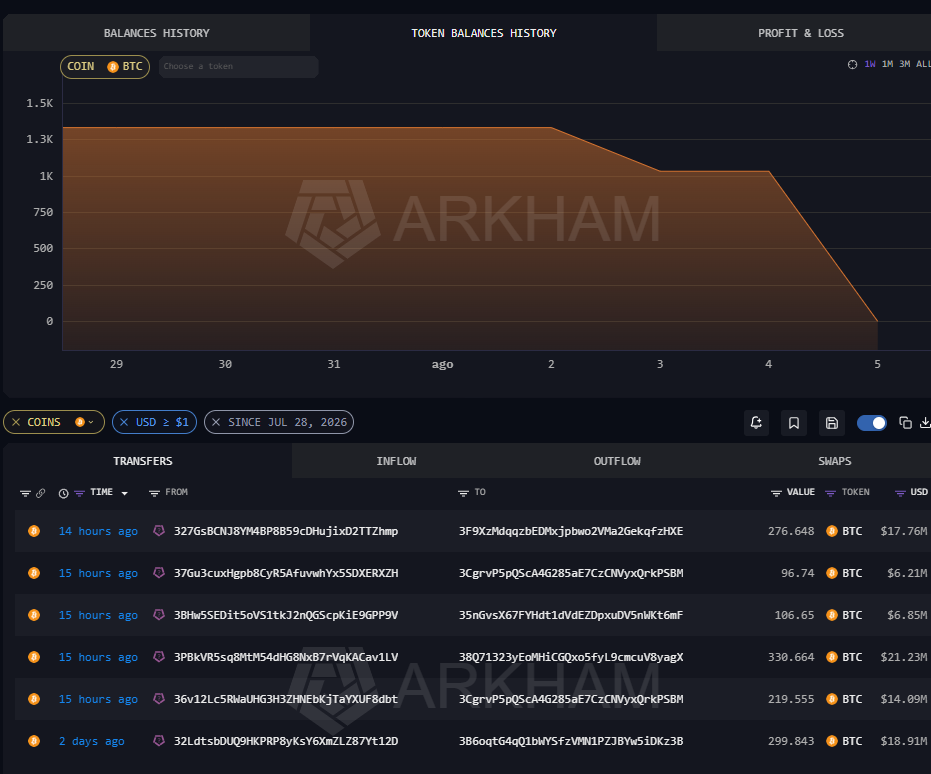Remove the COINS filter via X
The image size is (931, 774).
[16, 422]
